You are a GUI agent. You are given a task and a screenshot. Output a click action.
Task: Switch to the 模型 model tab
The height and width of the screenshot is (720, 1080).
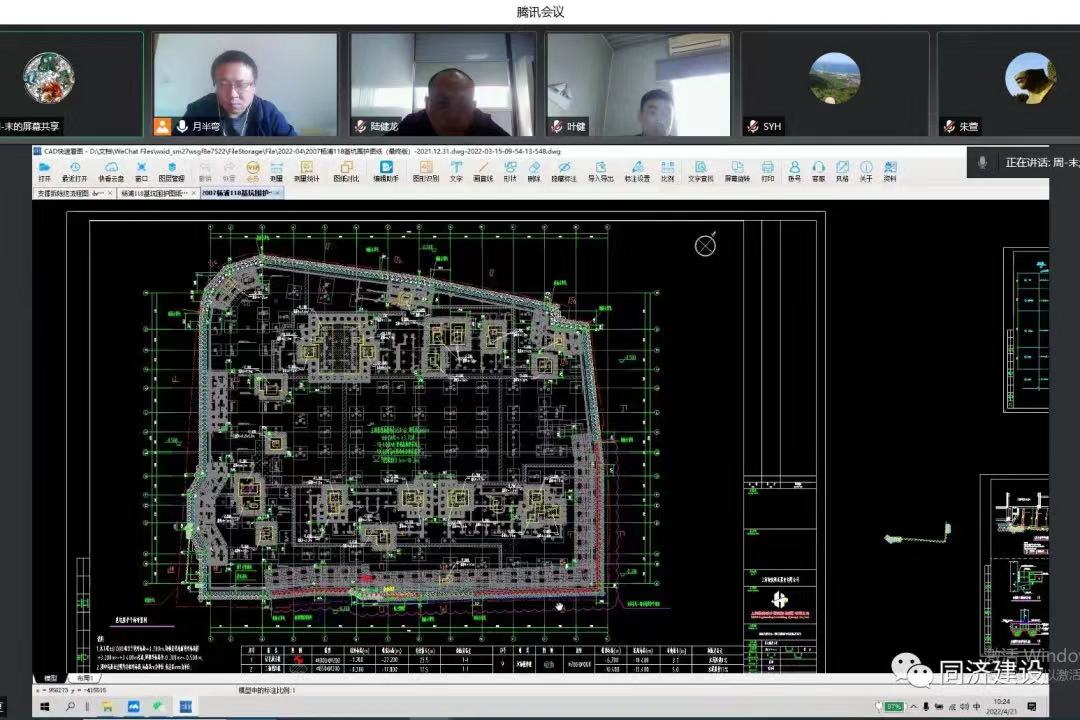point(51,677)
